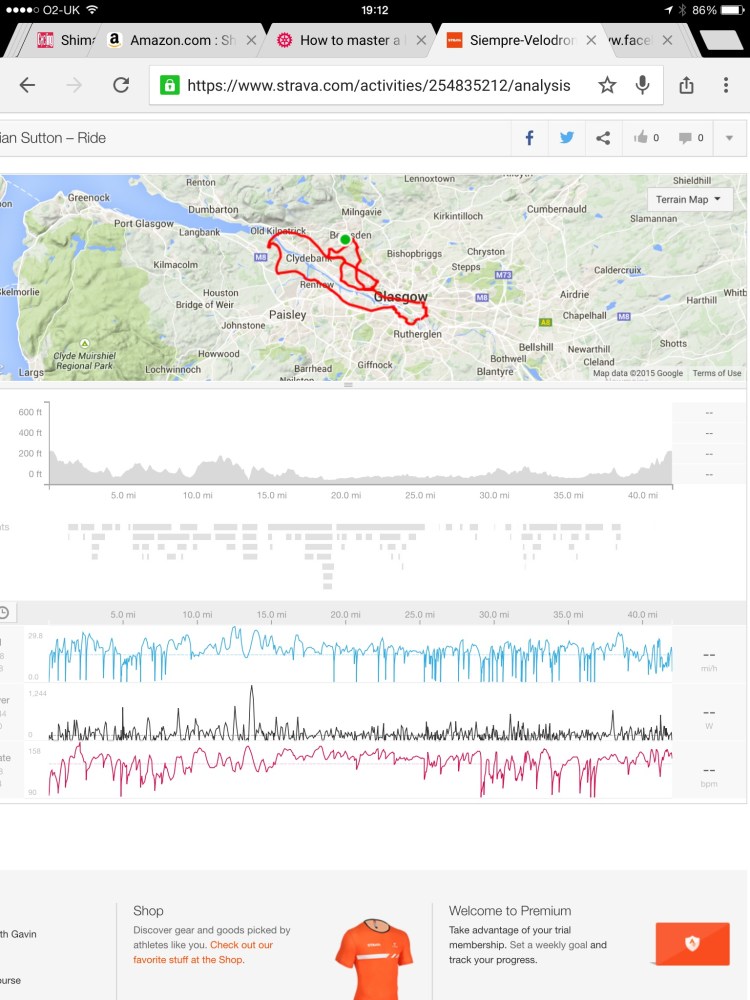Click the green start marker on map
The height and width of the screenshot is (1000, 750).
pyautogui.click(x=345, y=239)
